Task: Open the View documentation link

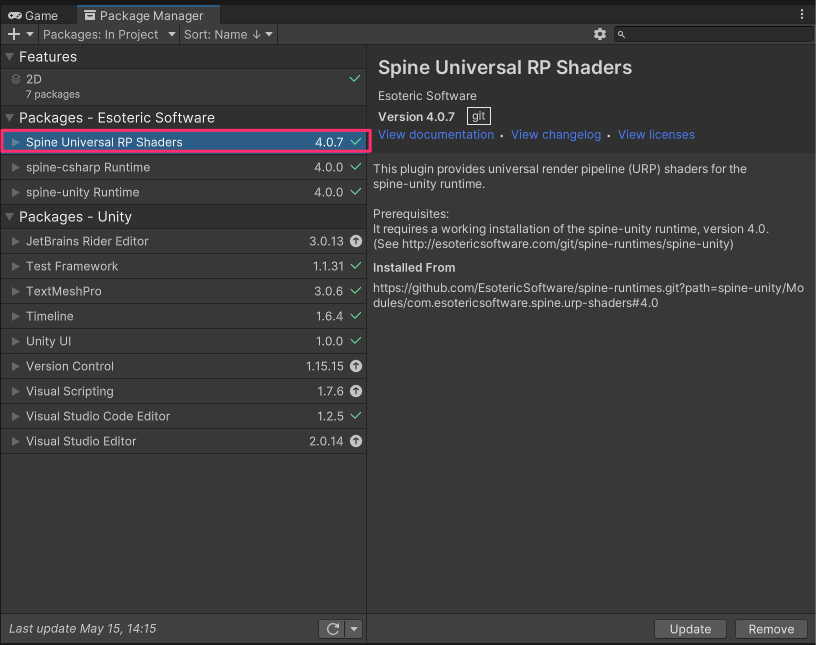Action: [x=436, y=135]
